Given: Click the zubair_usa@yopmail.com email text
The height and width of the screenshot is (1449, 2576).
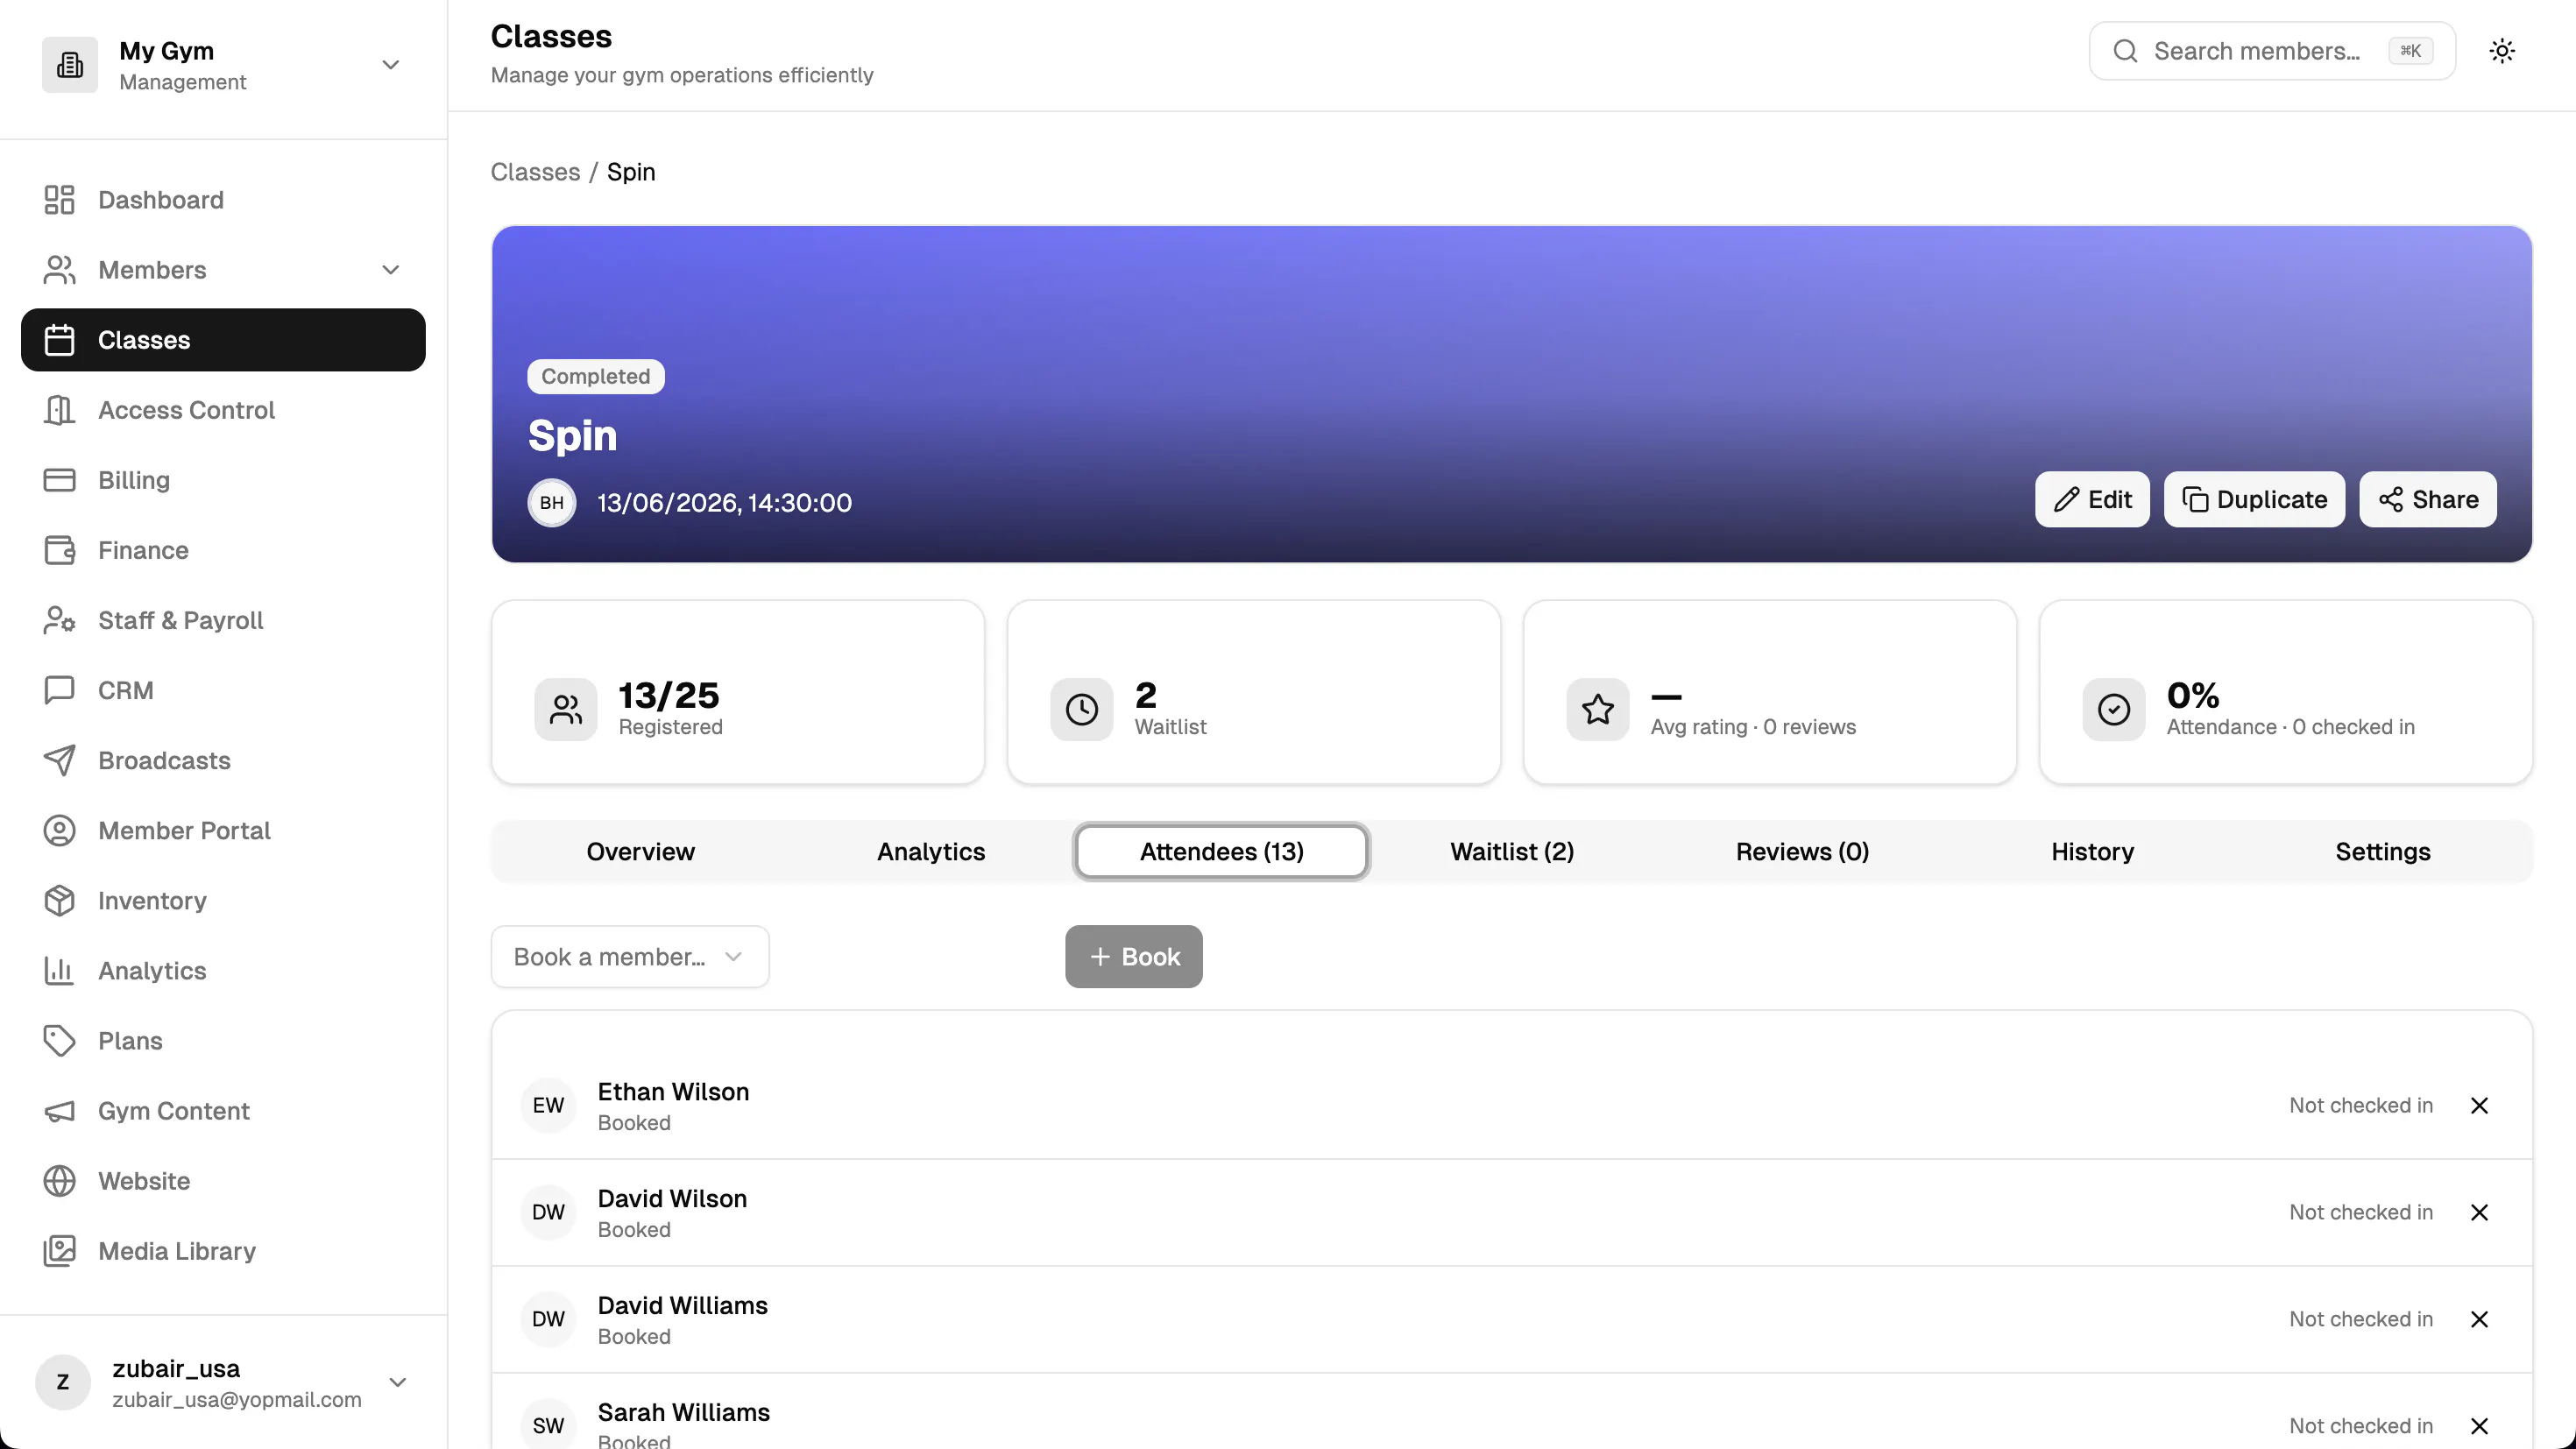Looking at the screenshot, I should (237, 1400).
